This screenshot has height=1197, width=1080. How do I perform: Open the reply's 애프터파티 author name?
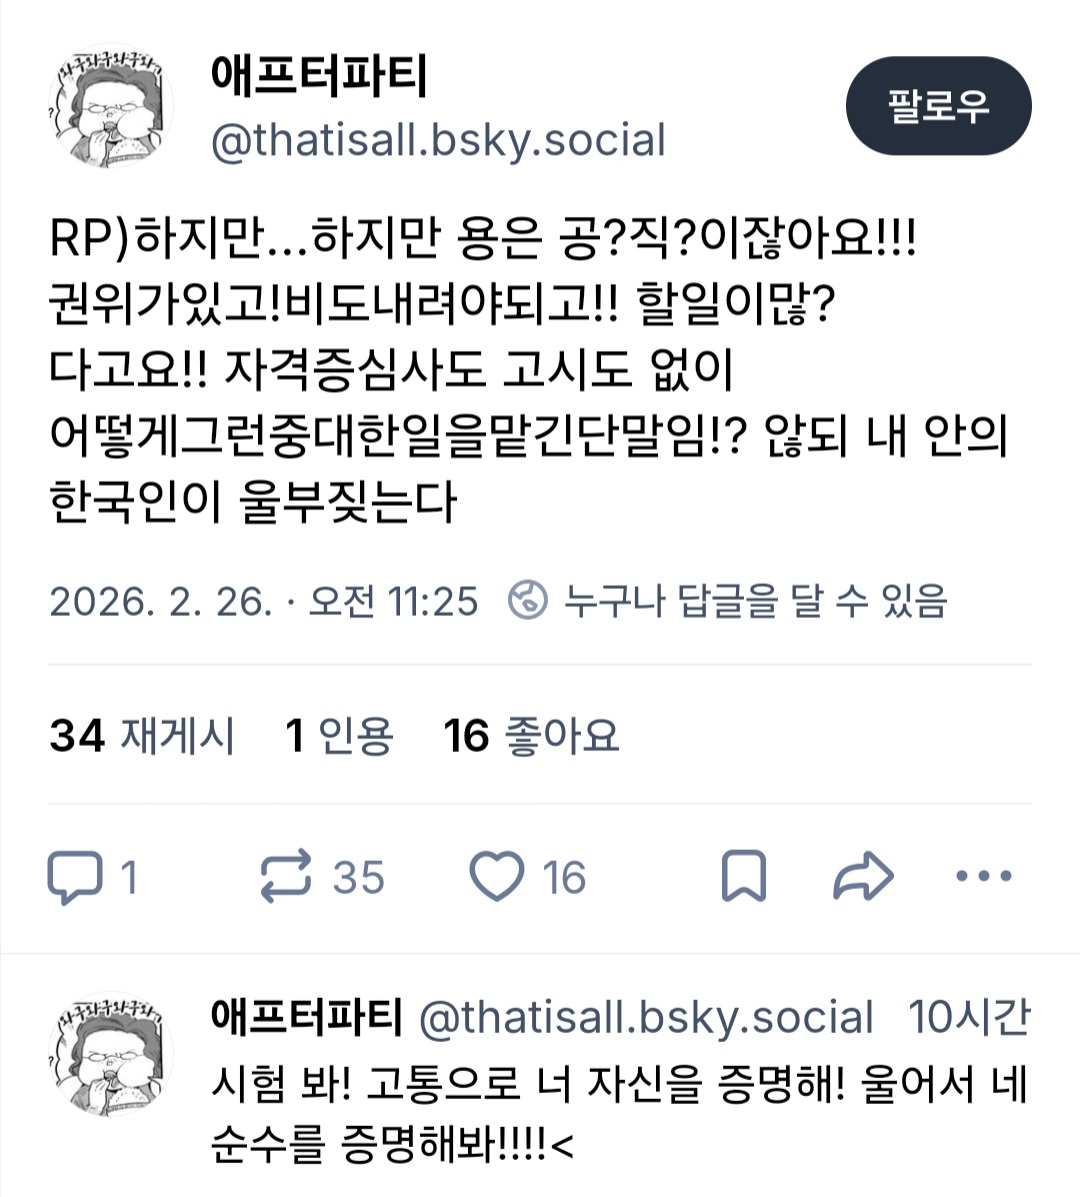306,1017
